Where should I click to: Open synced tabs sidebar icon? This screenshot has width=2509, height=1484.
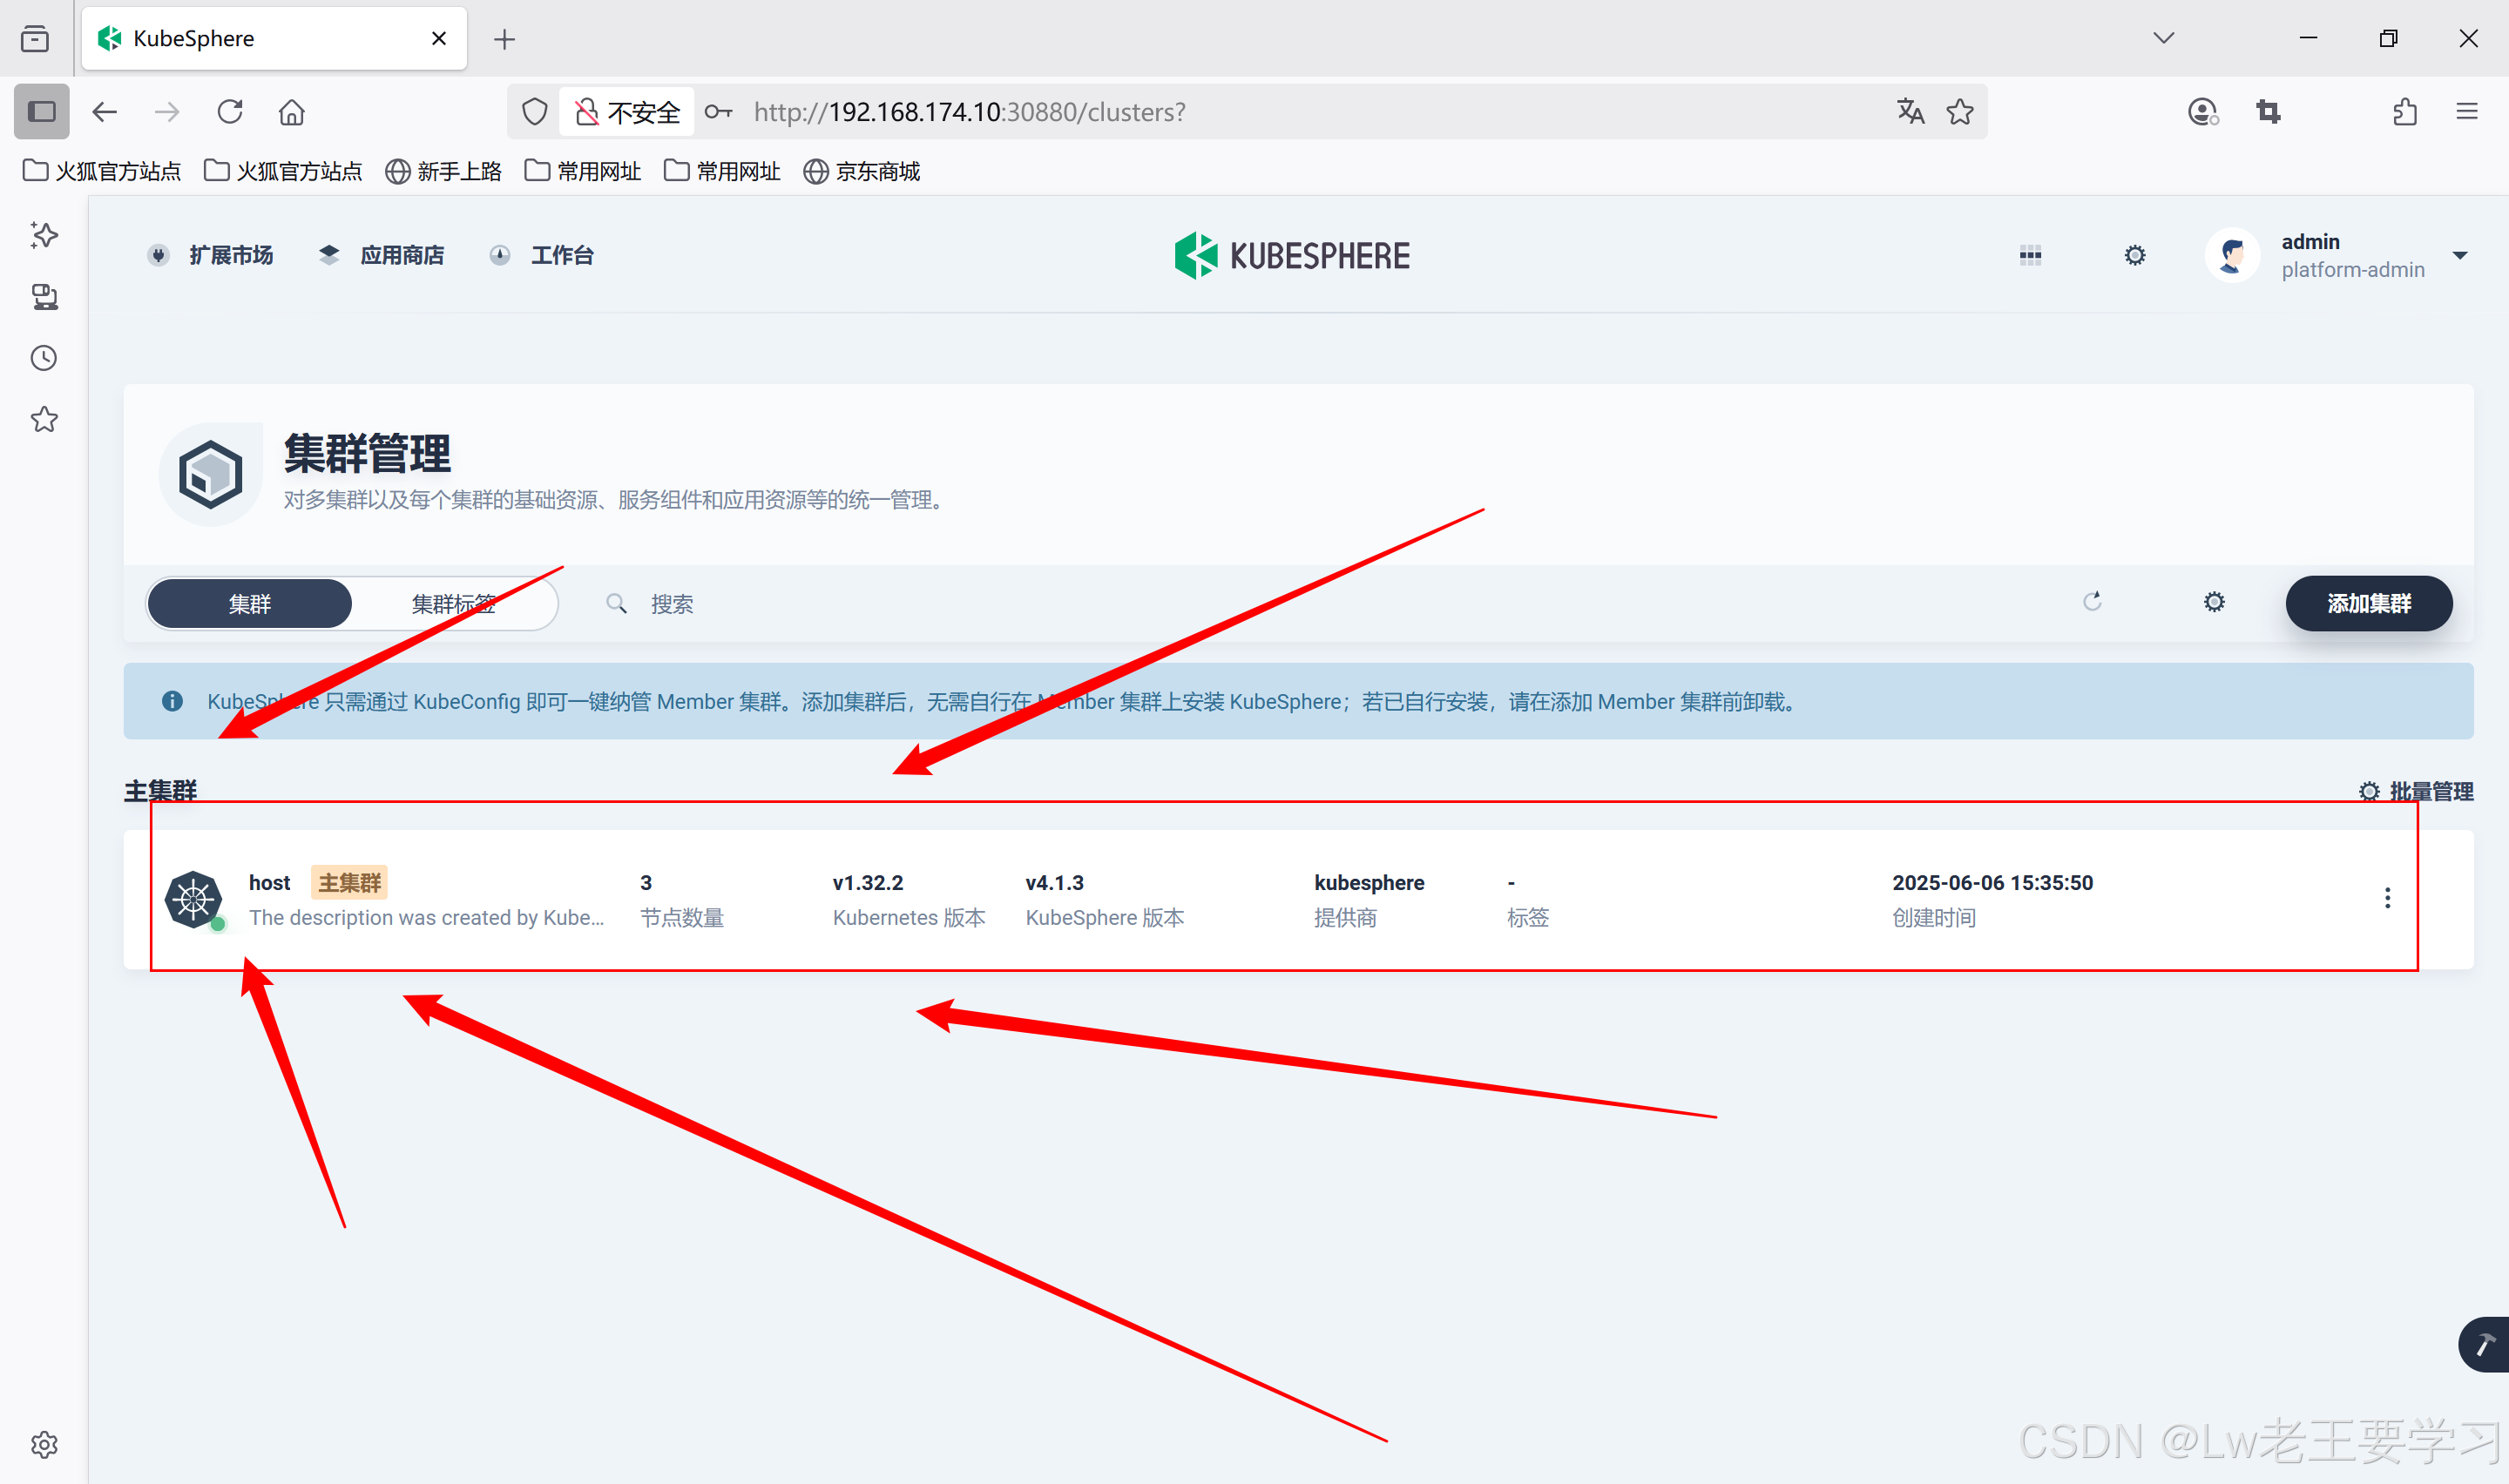point(44,297)
